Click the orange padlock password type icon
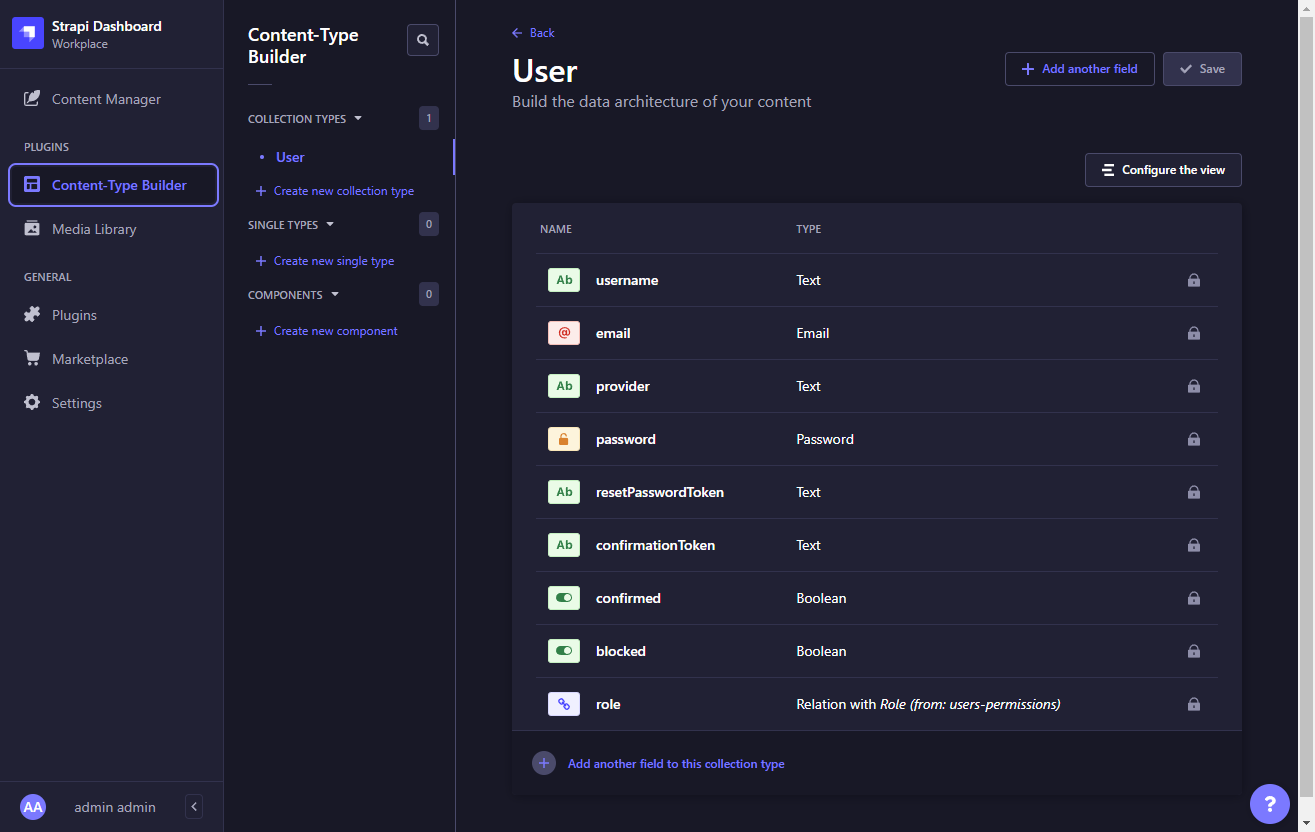The width and height of the screenshot is (1315, 832). coord(564,439)
